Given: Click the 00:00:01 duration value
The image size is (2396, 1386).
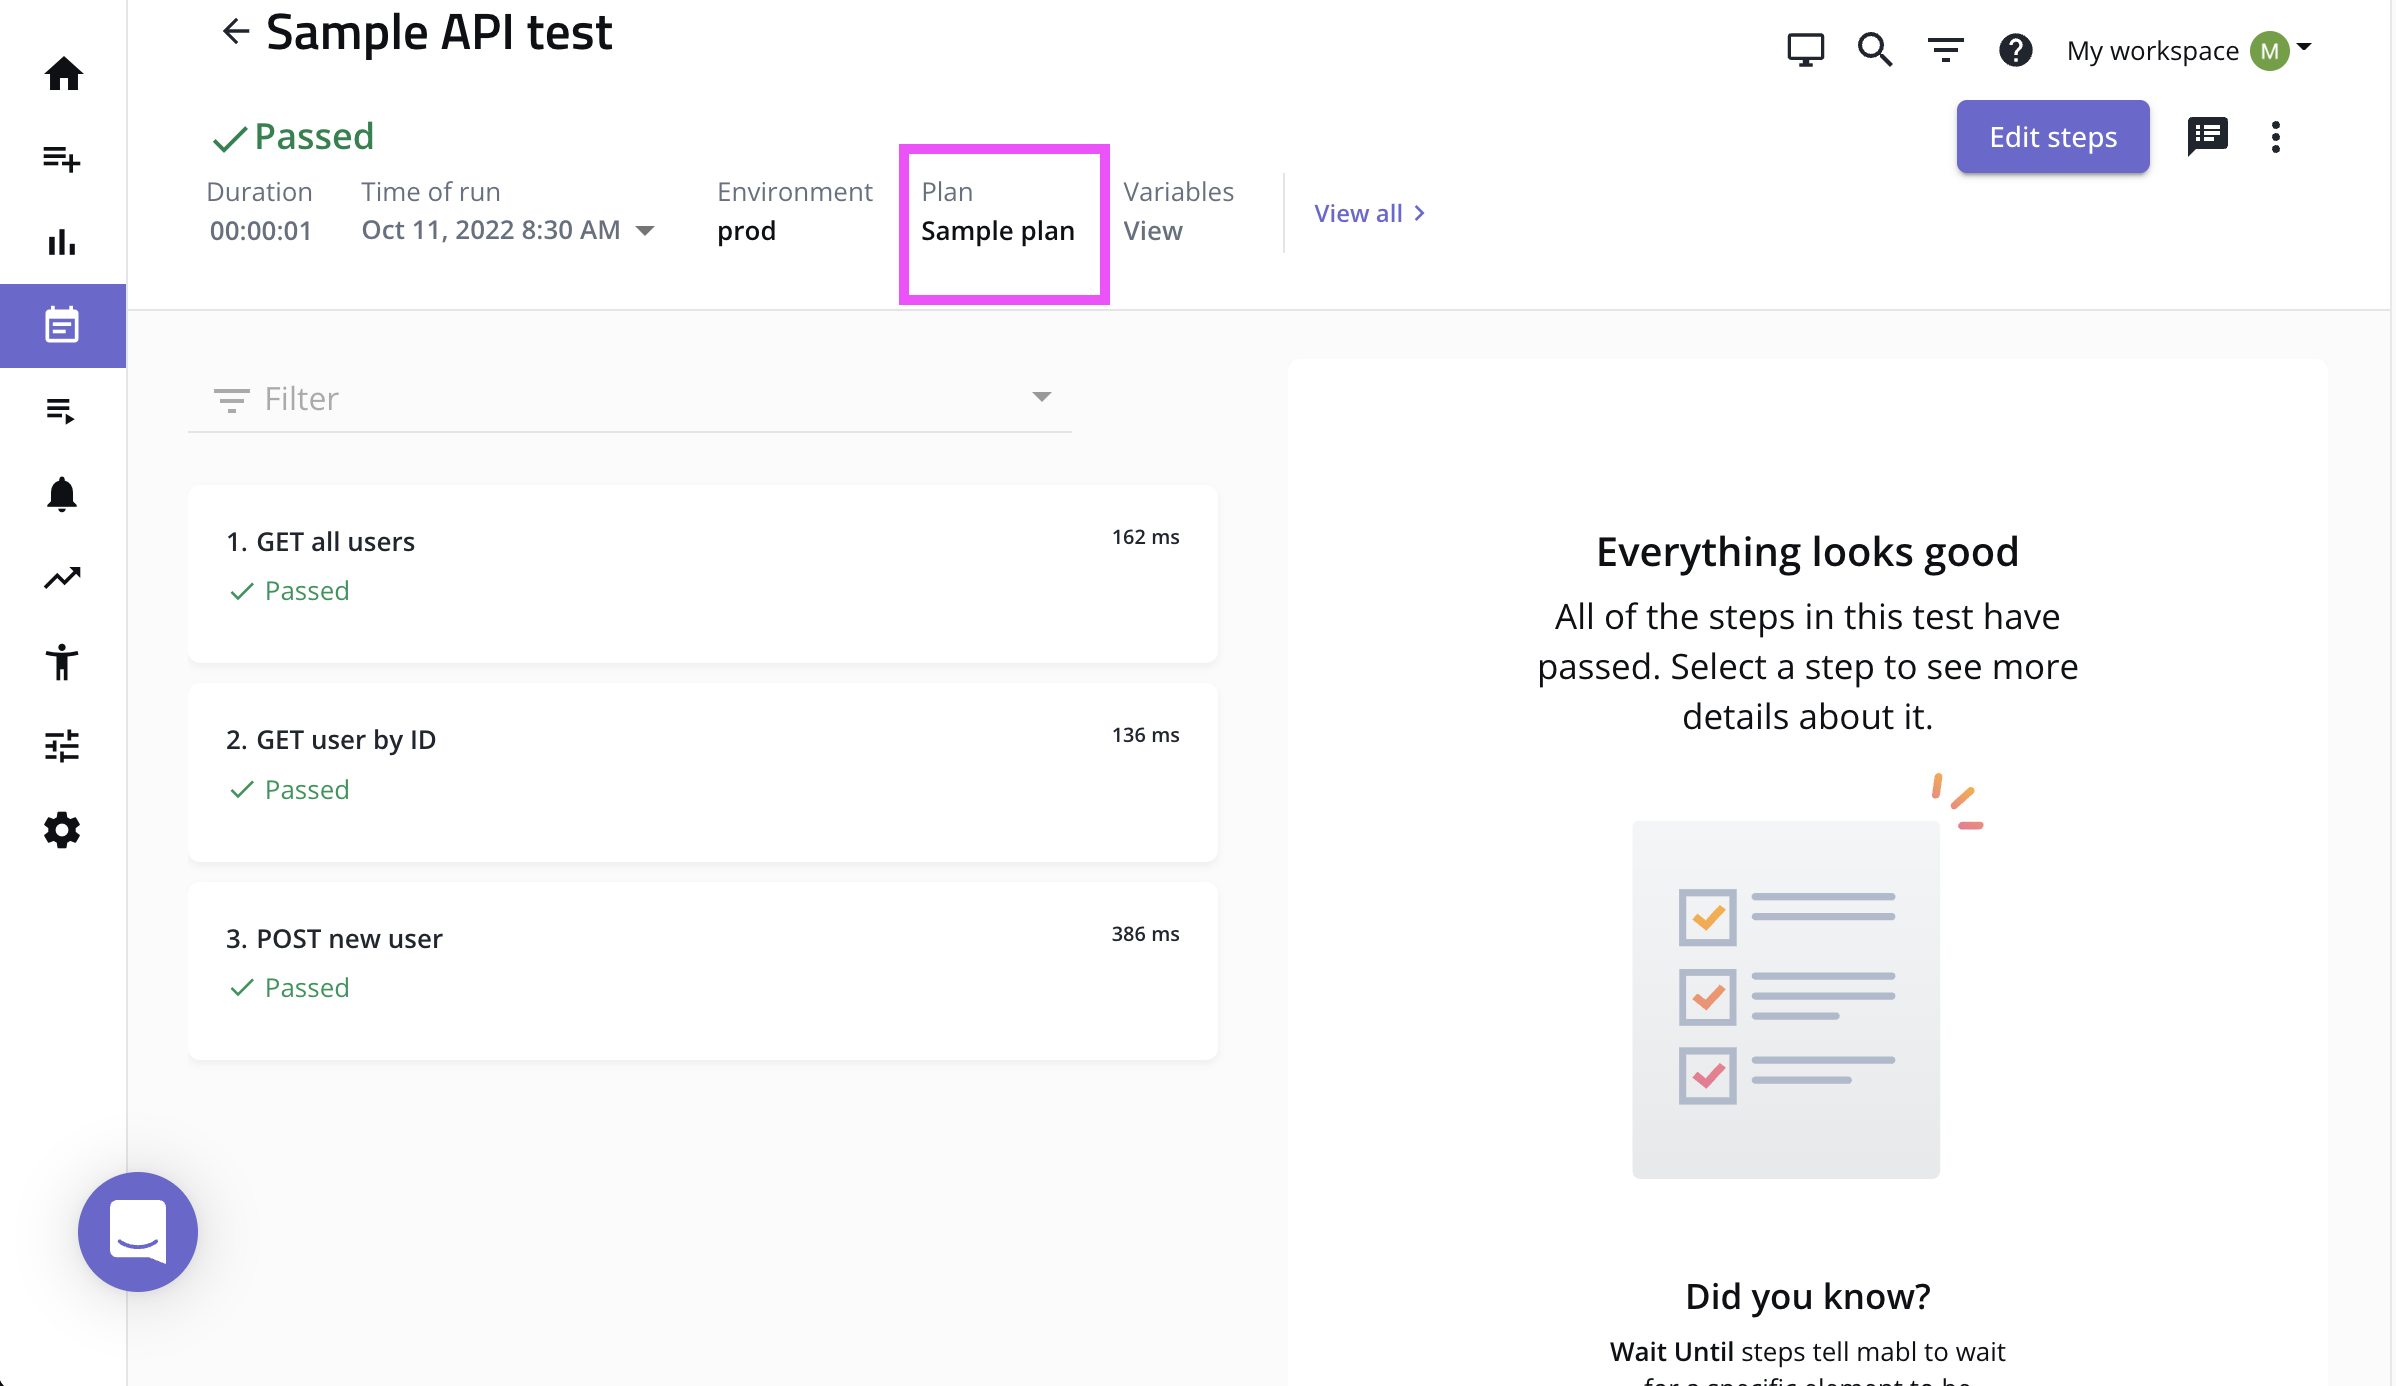Looking at the screenshot, I should [x=260, y=231].
